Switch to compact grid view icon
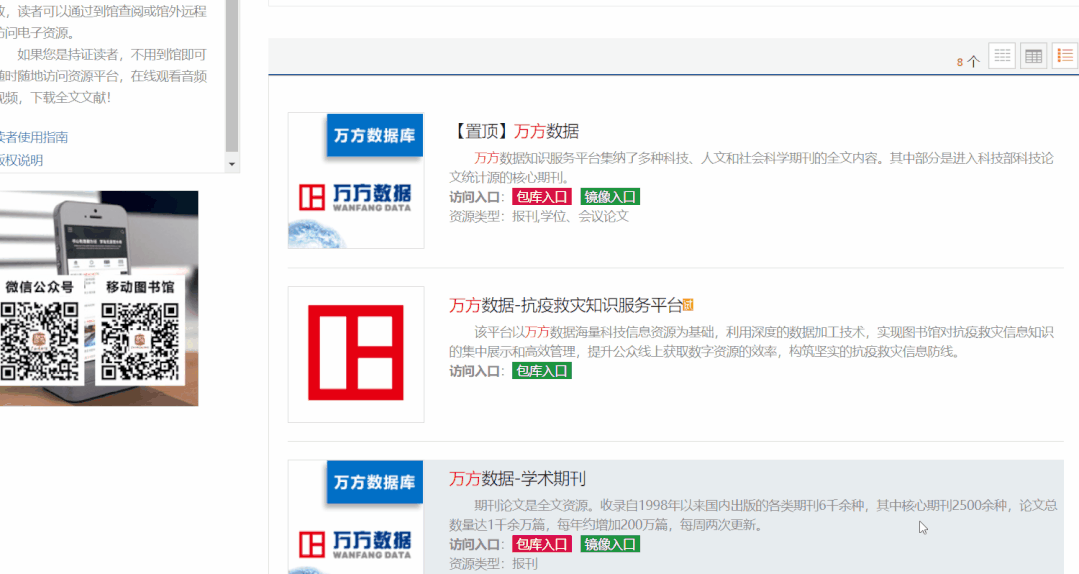The width and height of the screenshot is (1079, 574). (1002, 56)
